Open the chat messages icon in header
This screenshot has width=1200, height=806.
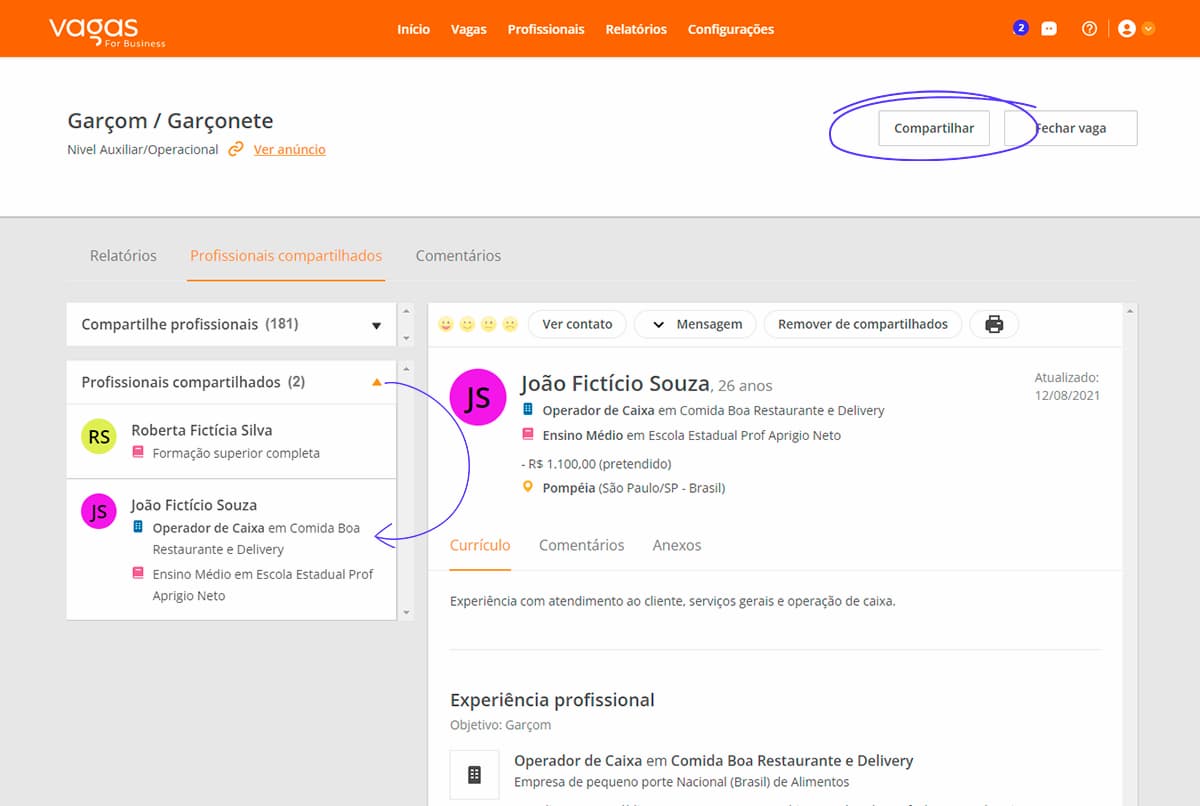click(x=1049, y=29)
